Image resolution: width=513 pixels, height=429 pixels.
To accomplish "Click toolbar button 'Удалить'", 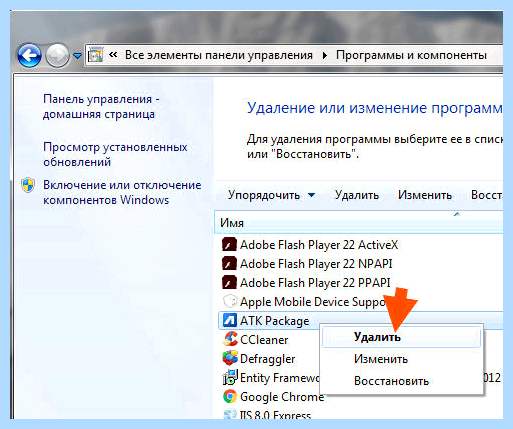I will 357,195.
